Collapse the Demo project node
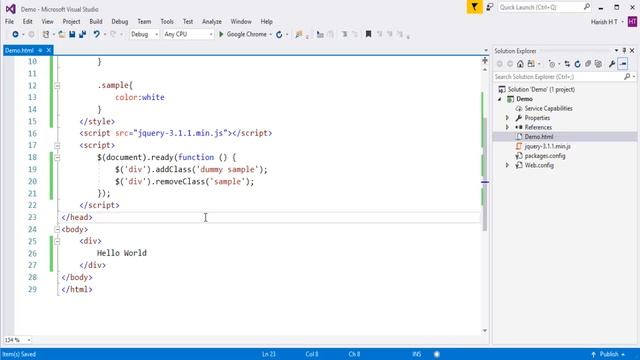This screenshot has height=360, width=640. pyautogui.click(x=500, y=99)
